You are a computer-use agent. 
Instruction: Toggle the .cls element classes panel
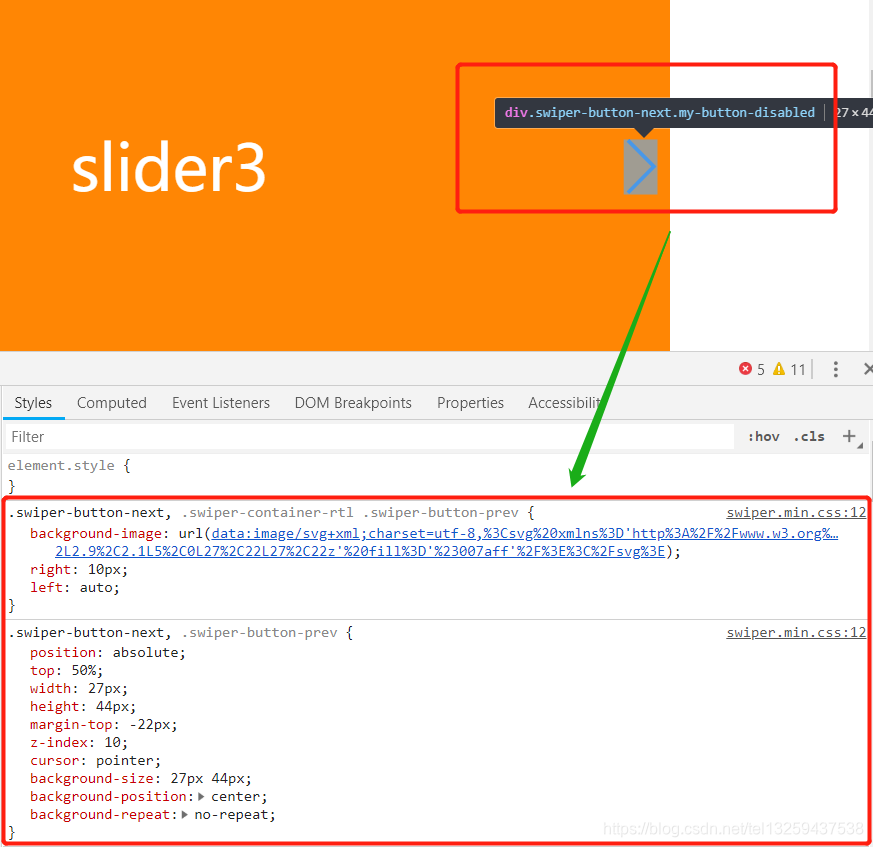click(x=808, y=437)
